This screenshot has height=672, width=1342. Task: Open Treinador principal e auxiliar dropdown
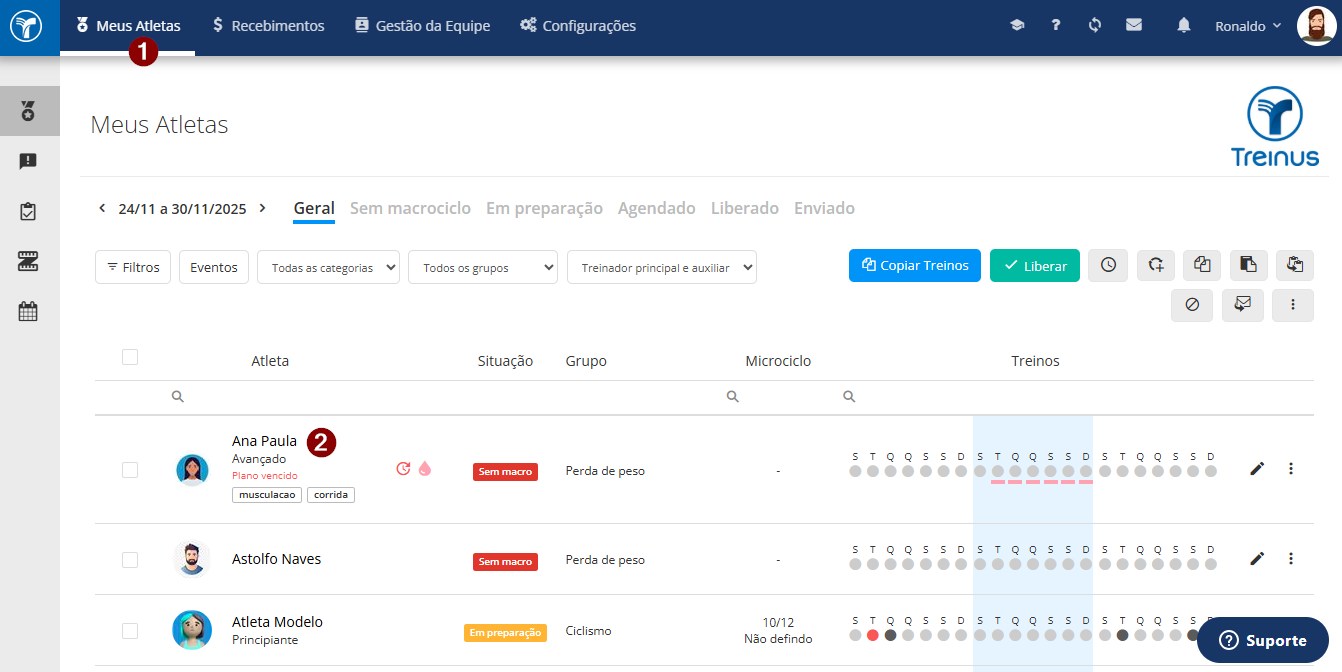click(662, 267)
